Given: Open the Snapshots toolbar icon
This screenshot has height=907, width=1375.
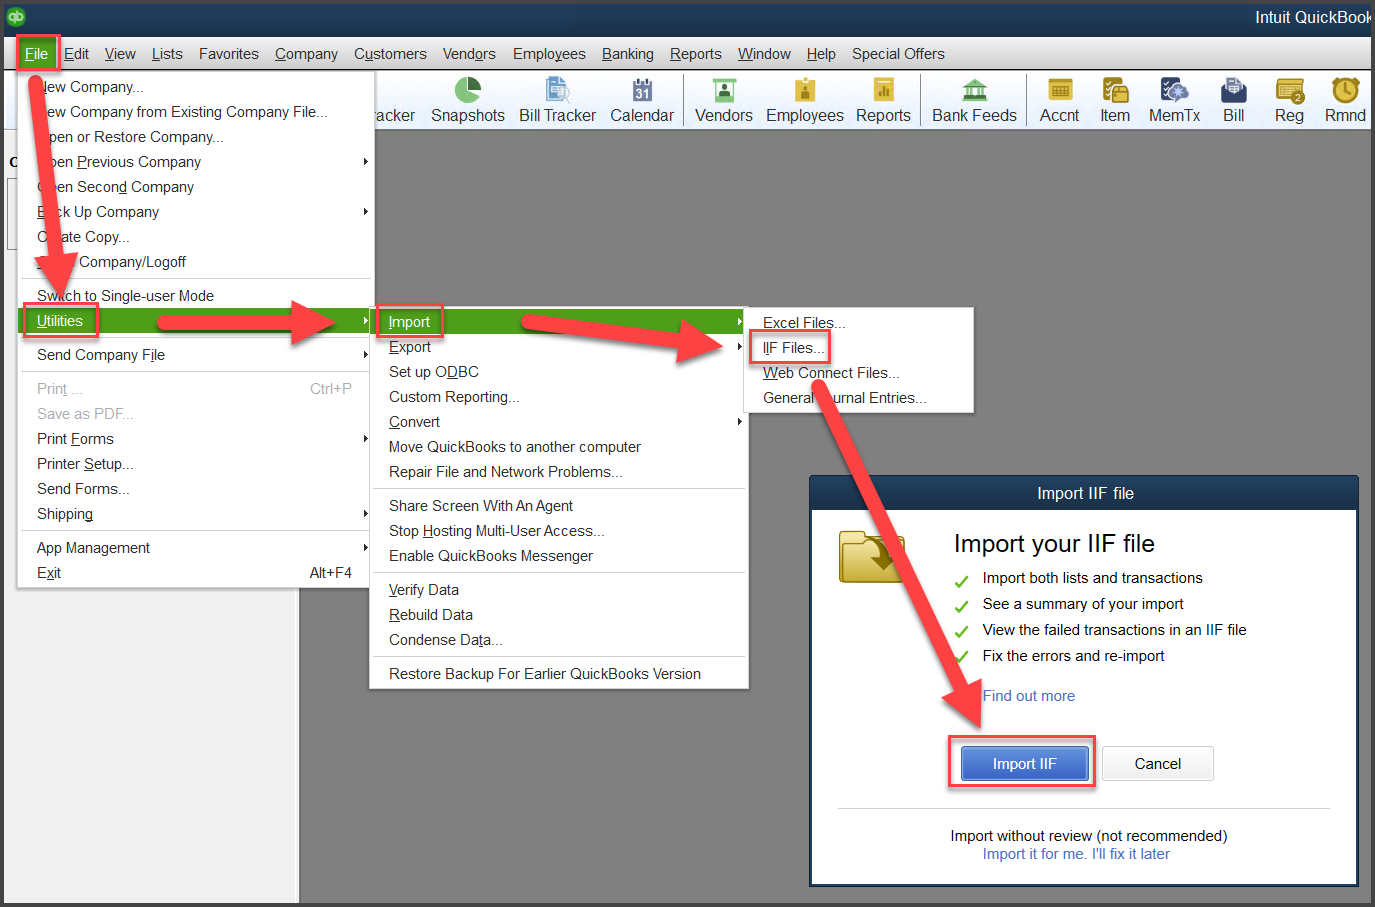Looking at the screenshot, I should click(468, 101).
